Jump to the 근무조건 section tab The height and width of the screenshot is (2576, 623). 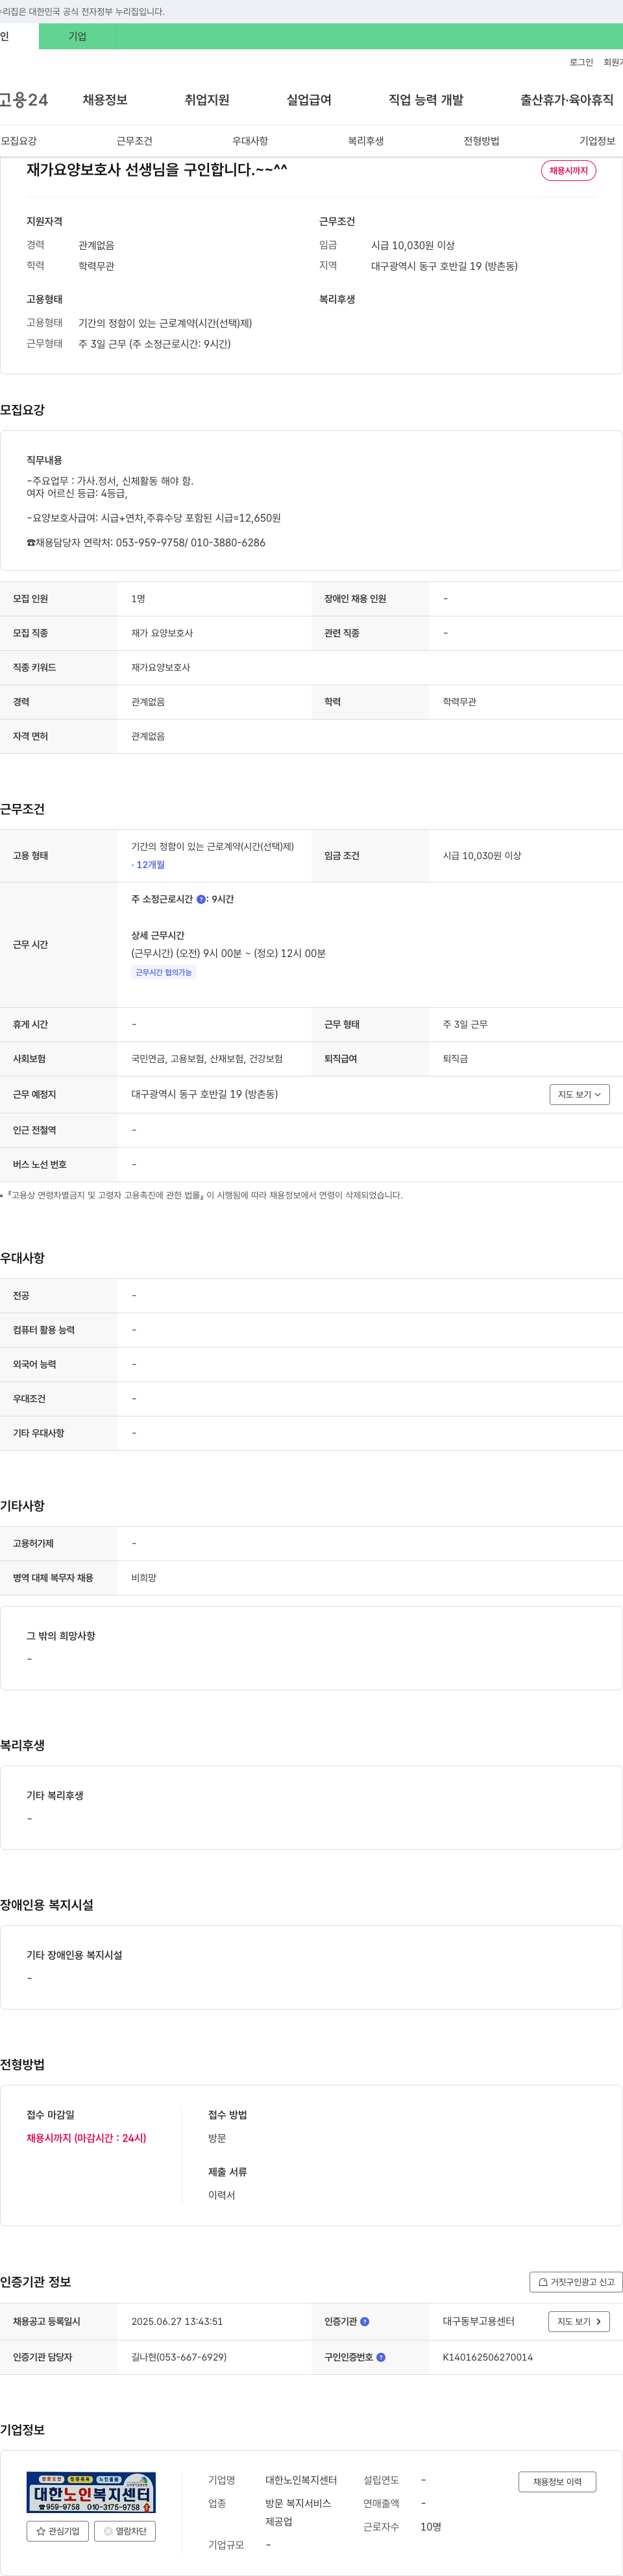point(134,141)
